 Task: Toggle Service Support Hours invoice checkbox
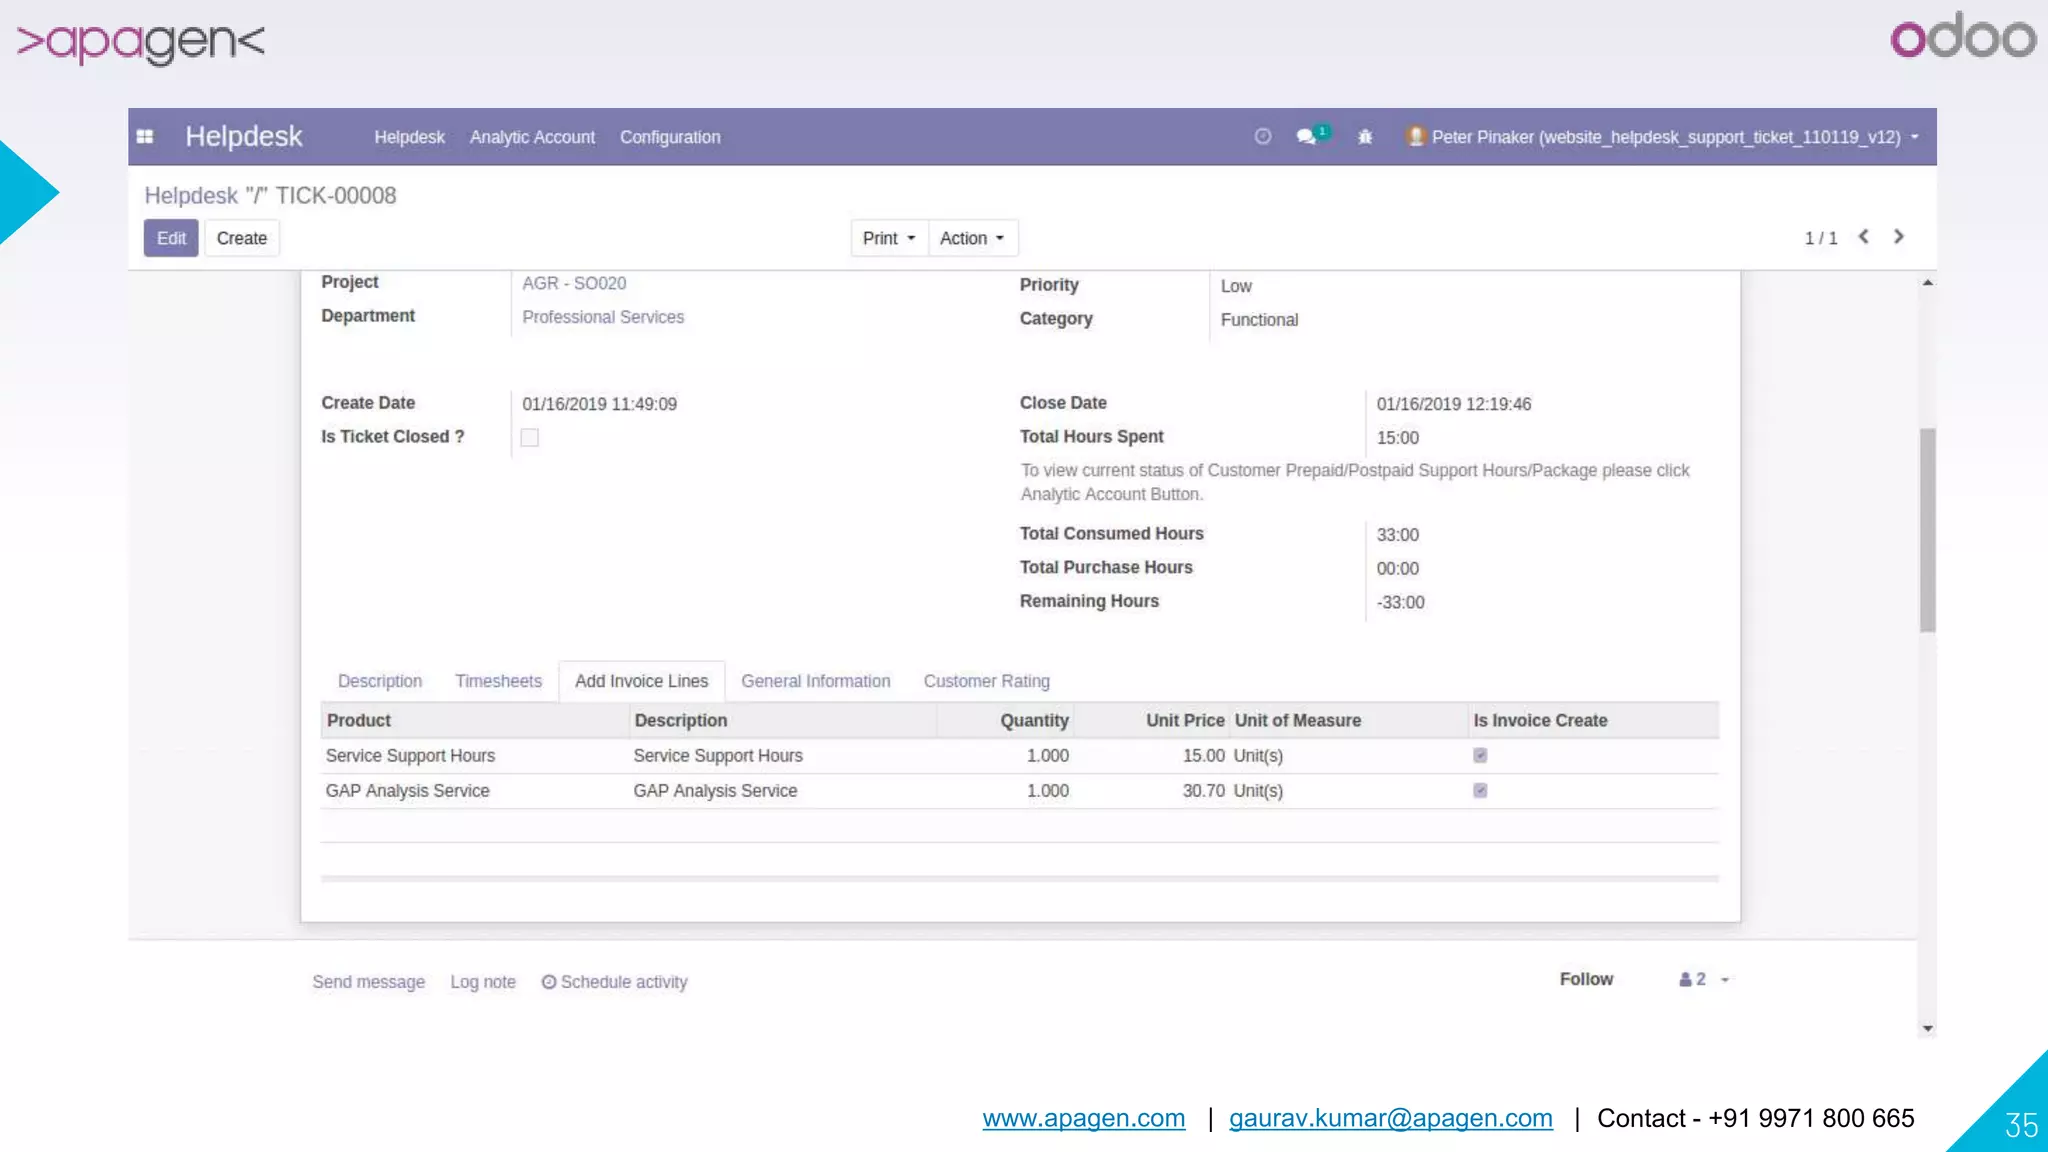pos(1480,756)
